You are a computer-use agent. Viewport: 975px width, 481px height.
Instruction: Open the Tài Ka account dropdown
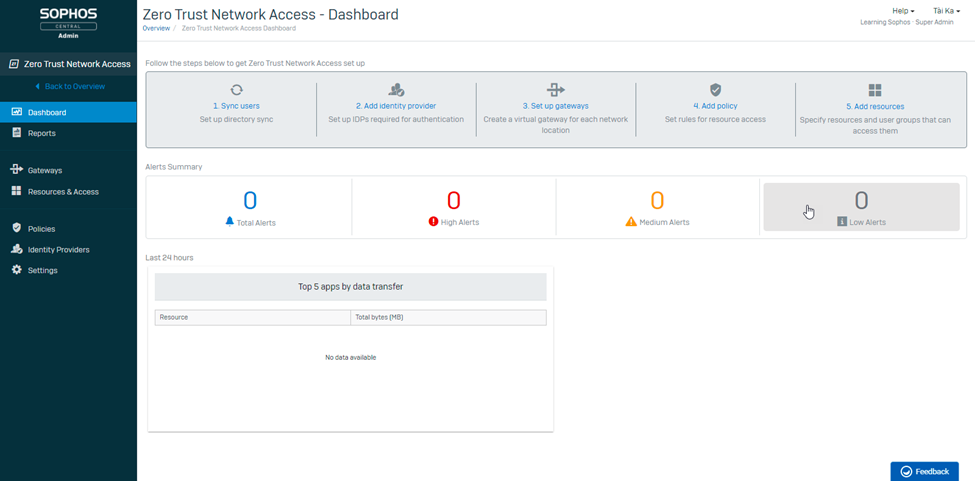coord(946,11)
